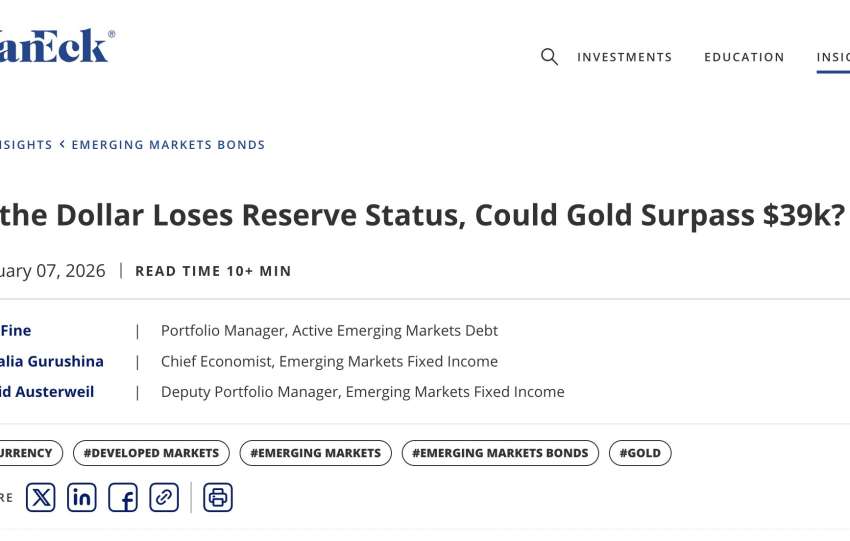Select the #Developed Markets tag
Screen dimensions: 850x541
tap(151, 453)
